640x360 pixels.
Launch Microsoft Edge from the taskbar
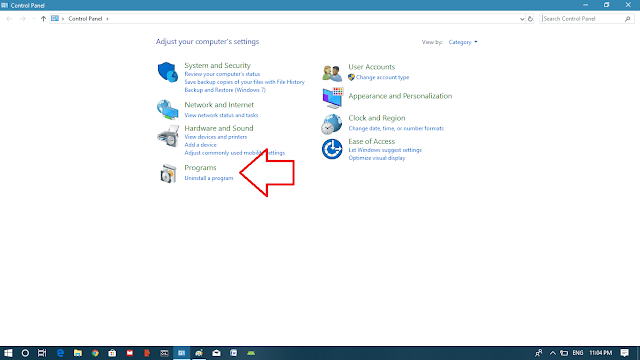[60, 353]
